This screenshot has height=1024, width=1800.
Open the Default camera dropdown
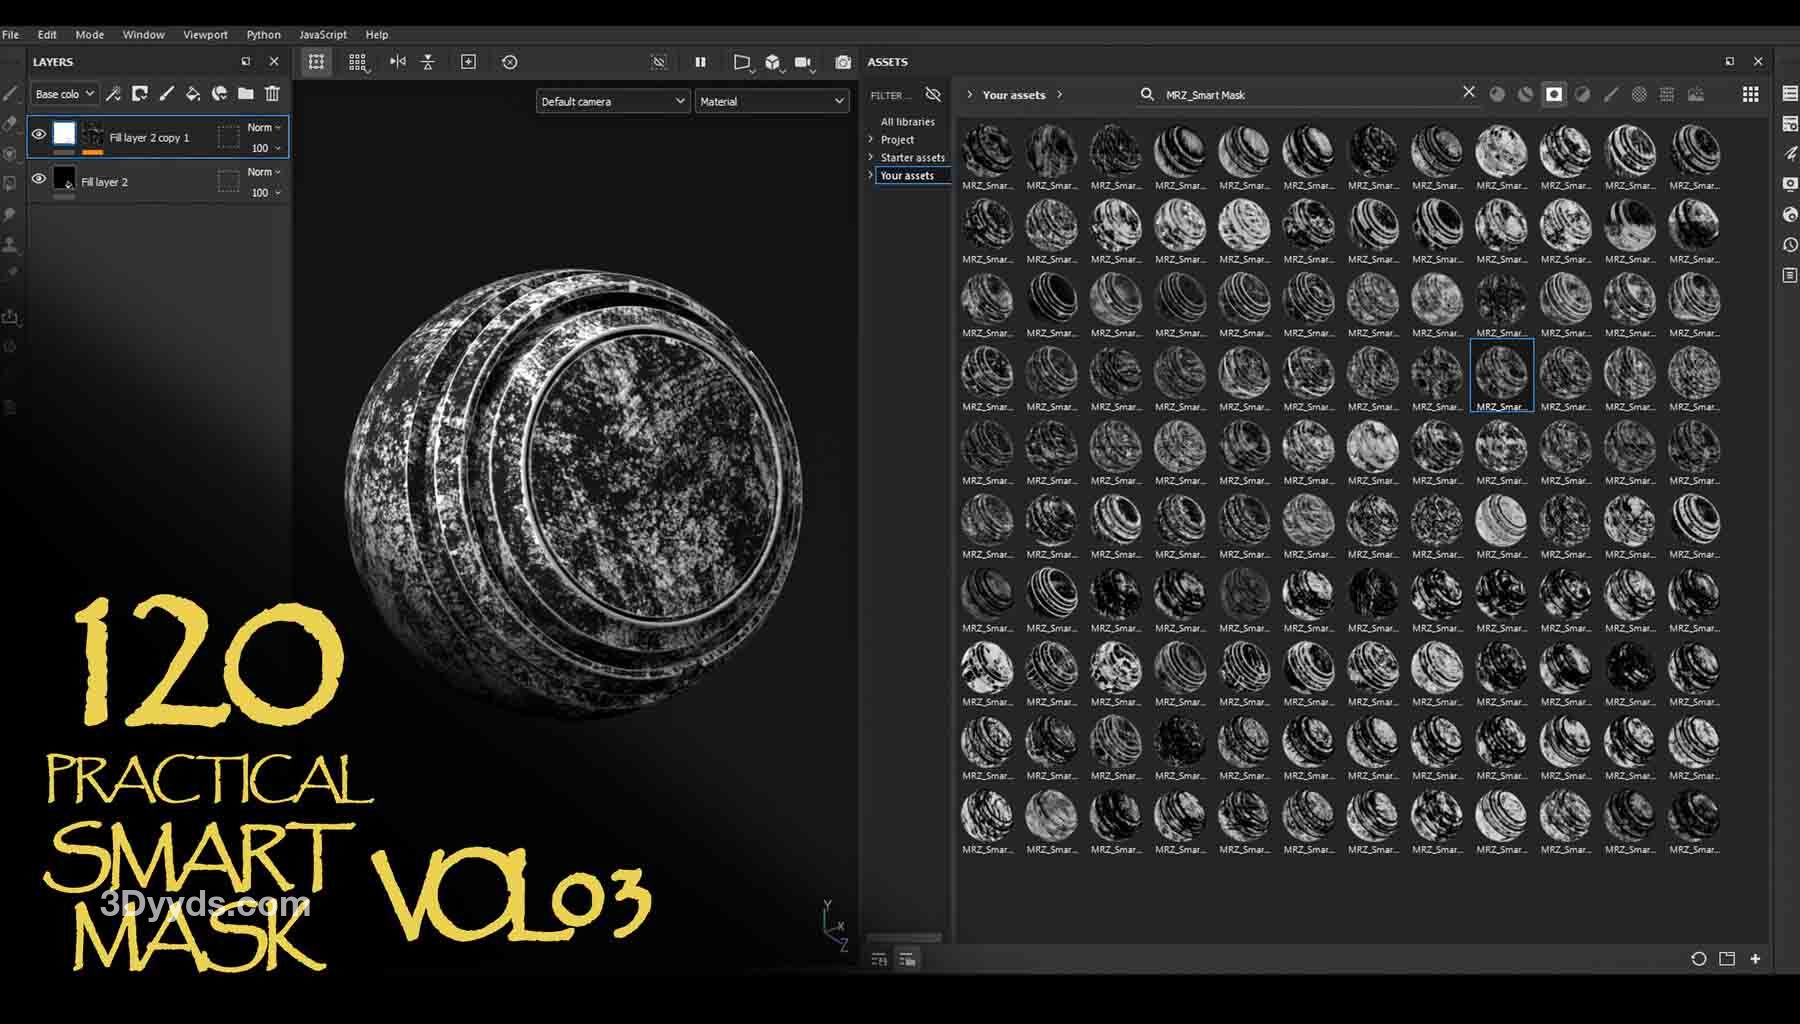[612, 101]
